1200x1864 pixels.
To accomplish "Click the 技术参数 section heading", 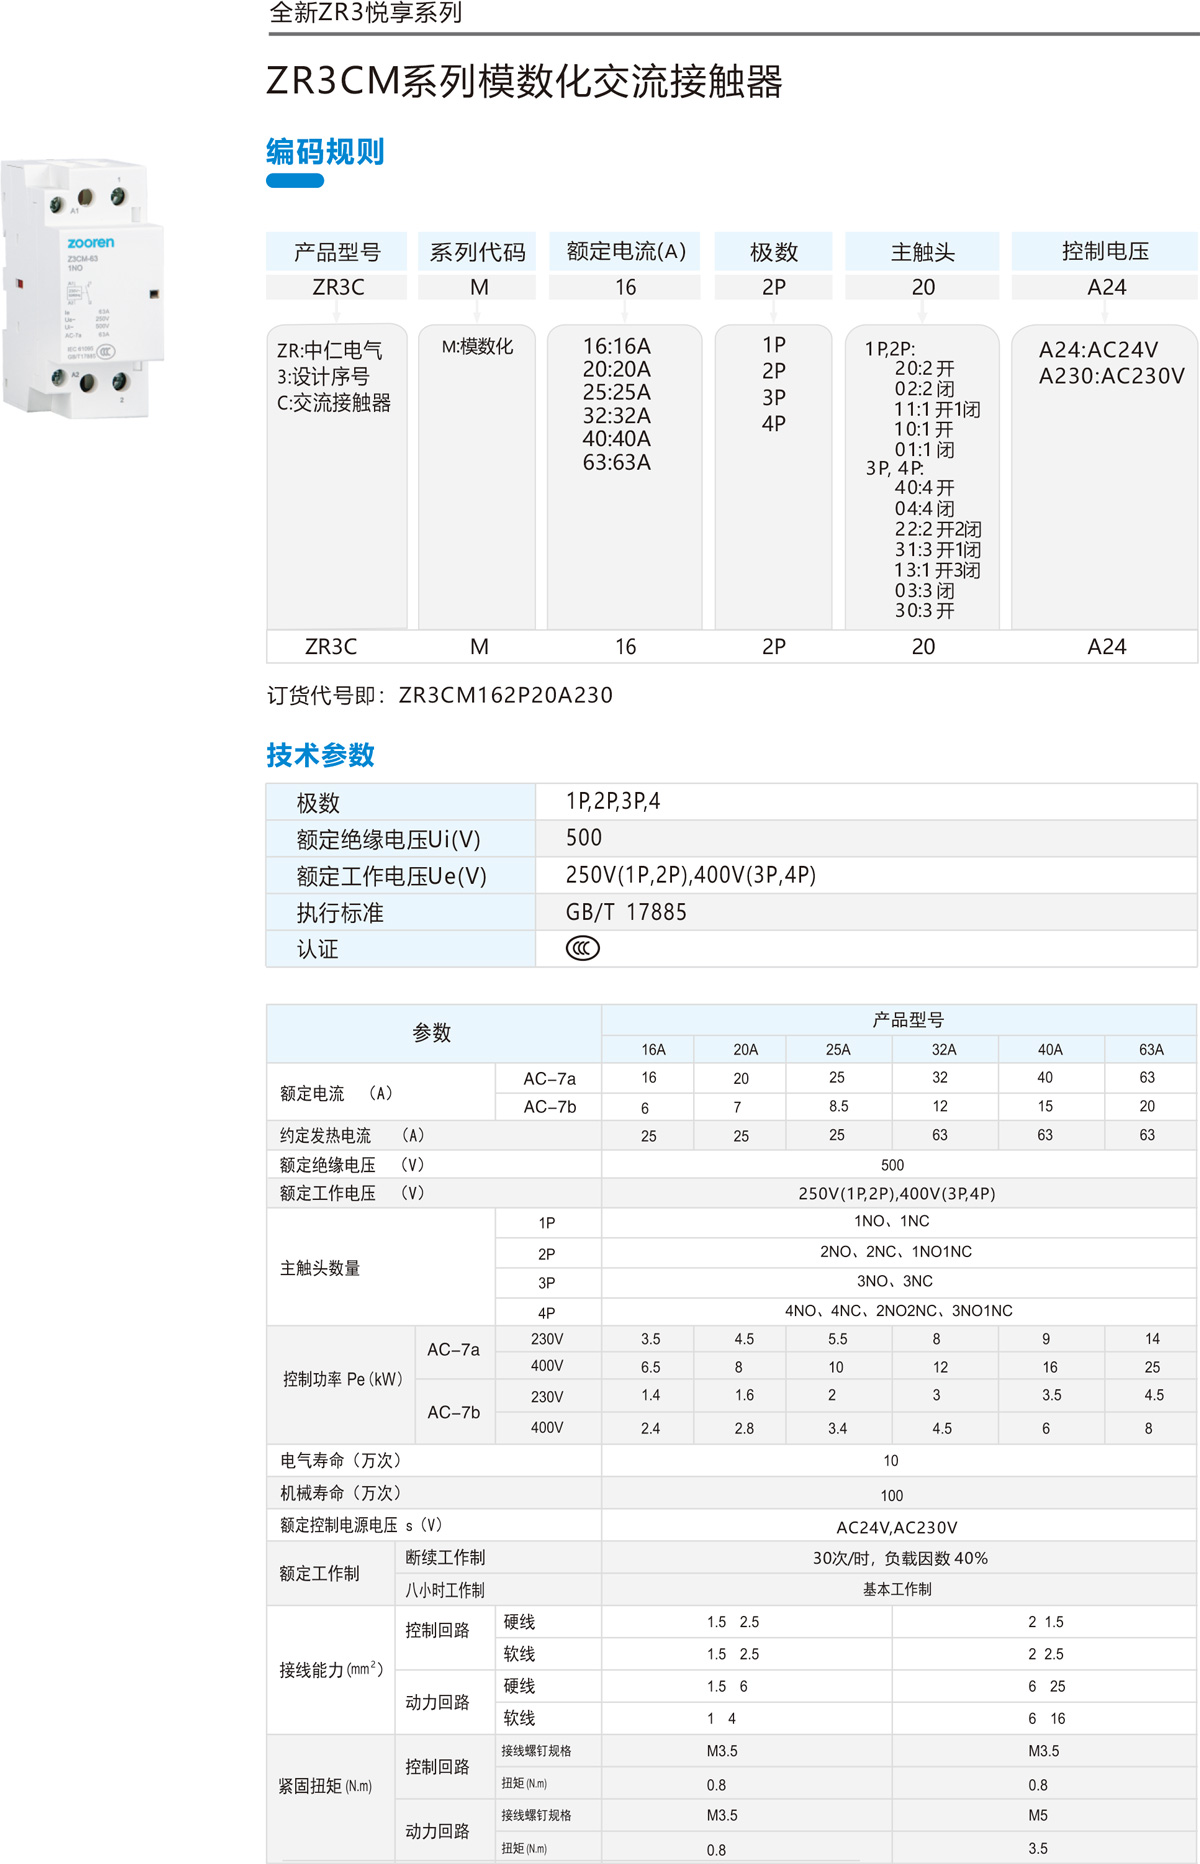I will (x=320, y=755).
